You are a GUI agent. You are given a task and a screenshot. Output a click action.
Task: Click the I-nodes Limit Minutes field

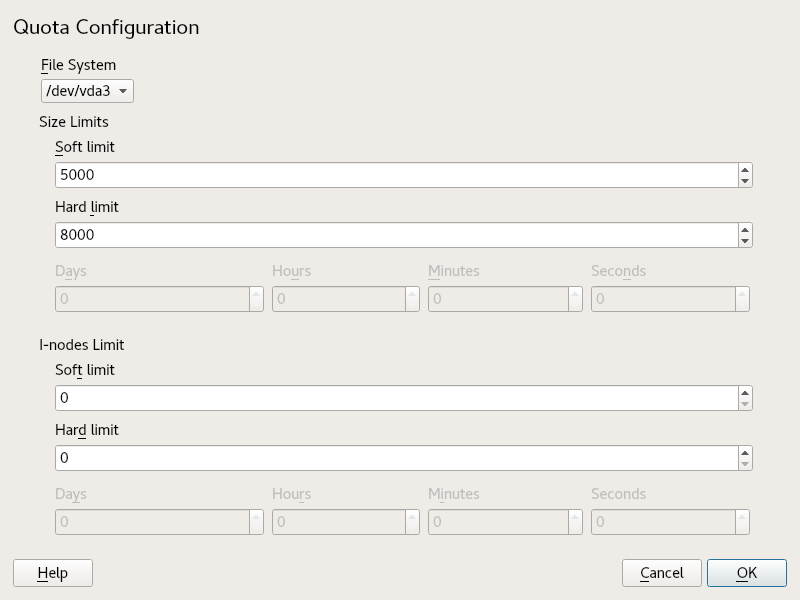[497, 522]
